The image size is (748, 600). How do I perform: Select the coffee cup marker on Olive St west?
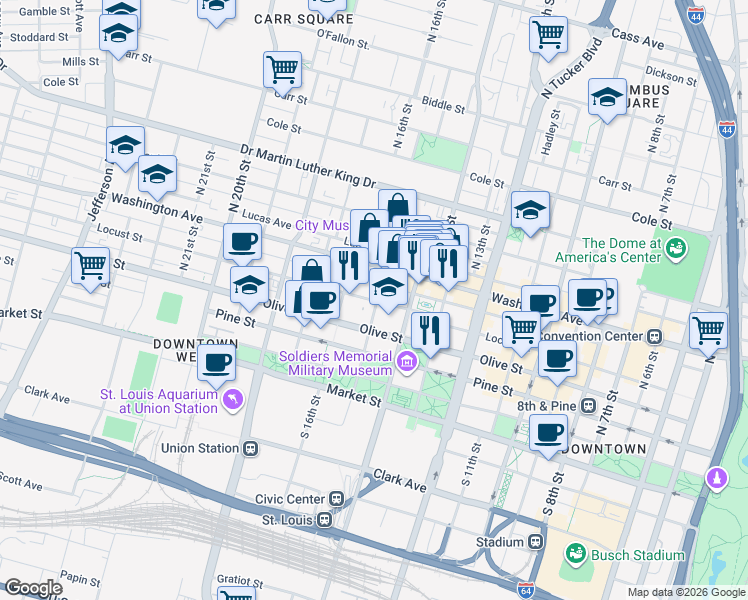[x=321, y=303]
